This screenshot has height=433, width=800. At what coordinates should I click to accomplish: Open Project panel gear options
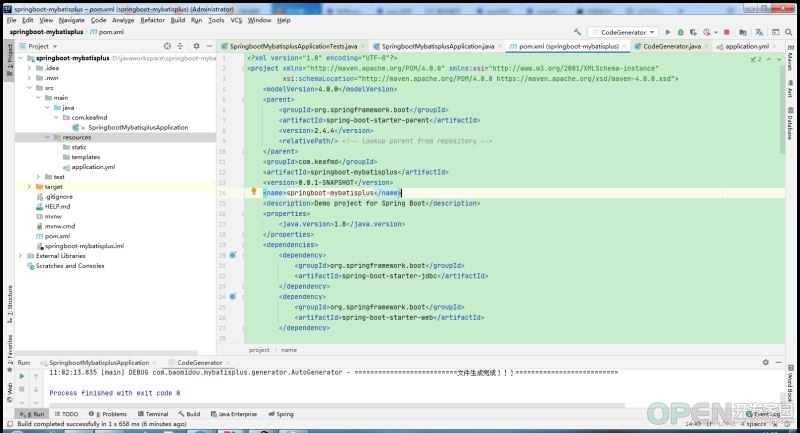(x=196, y=46)
